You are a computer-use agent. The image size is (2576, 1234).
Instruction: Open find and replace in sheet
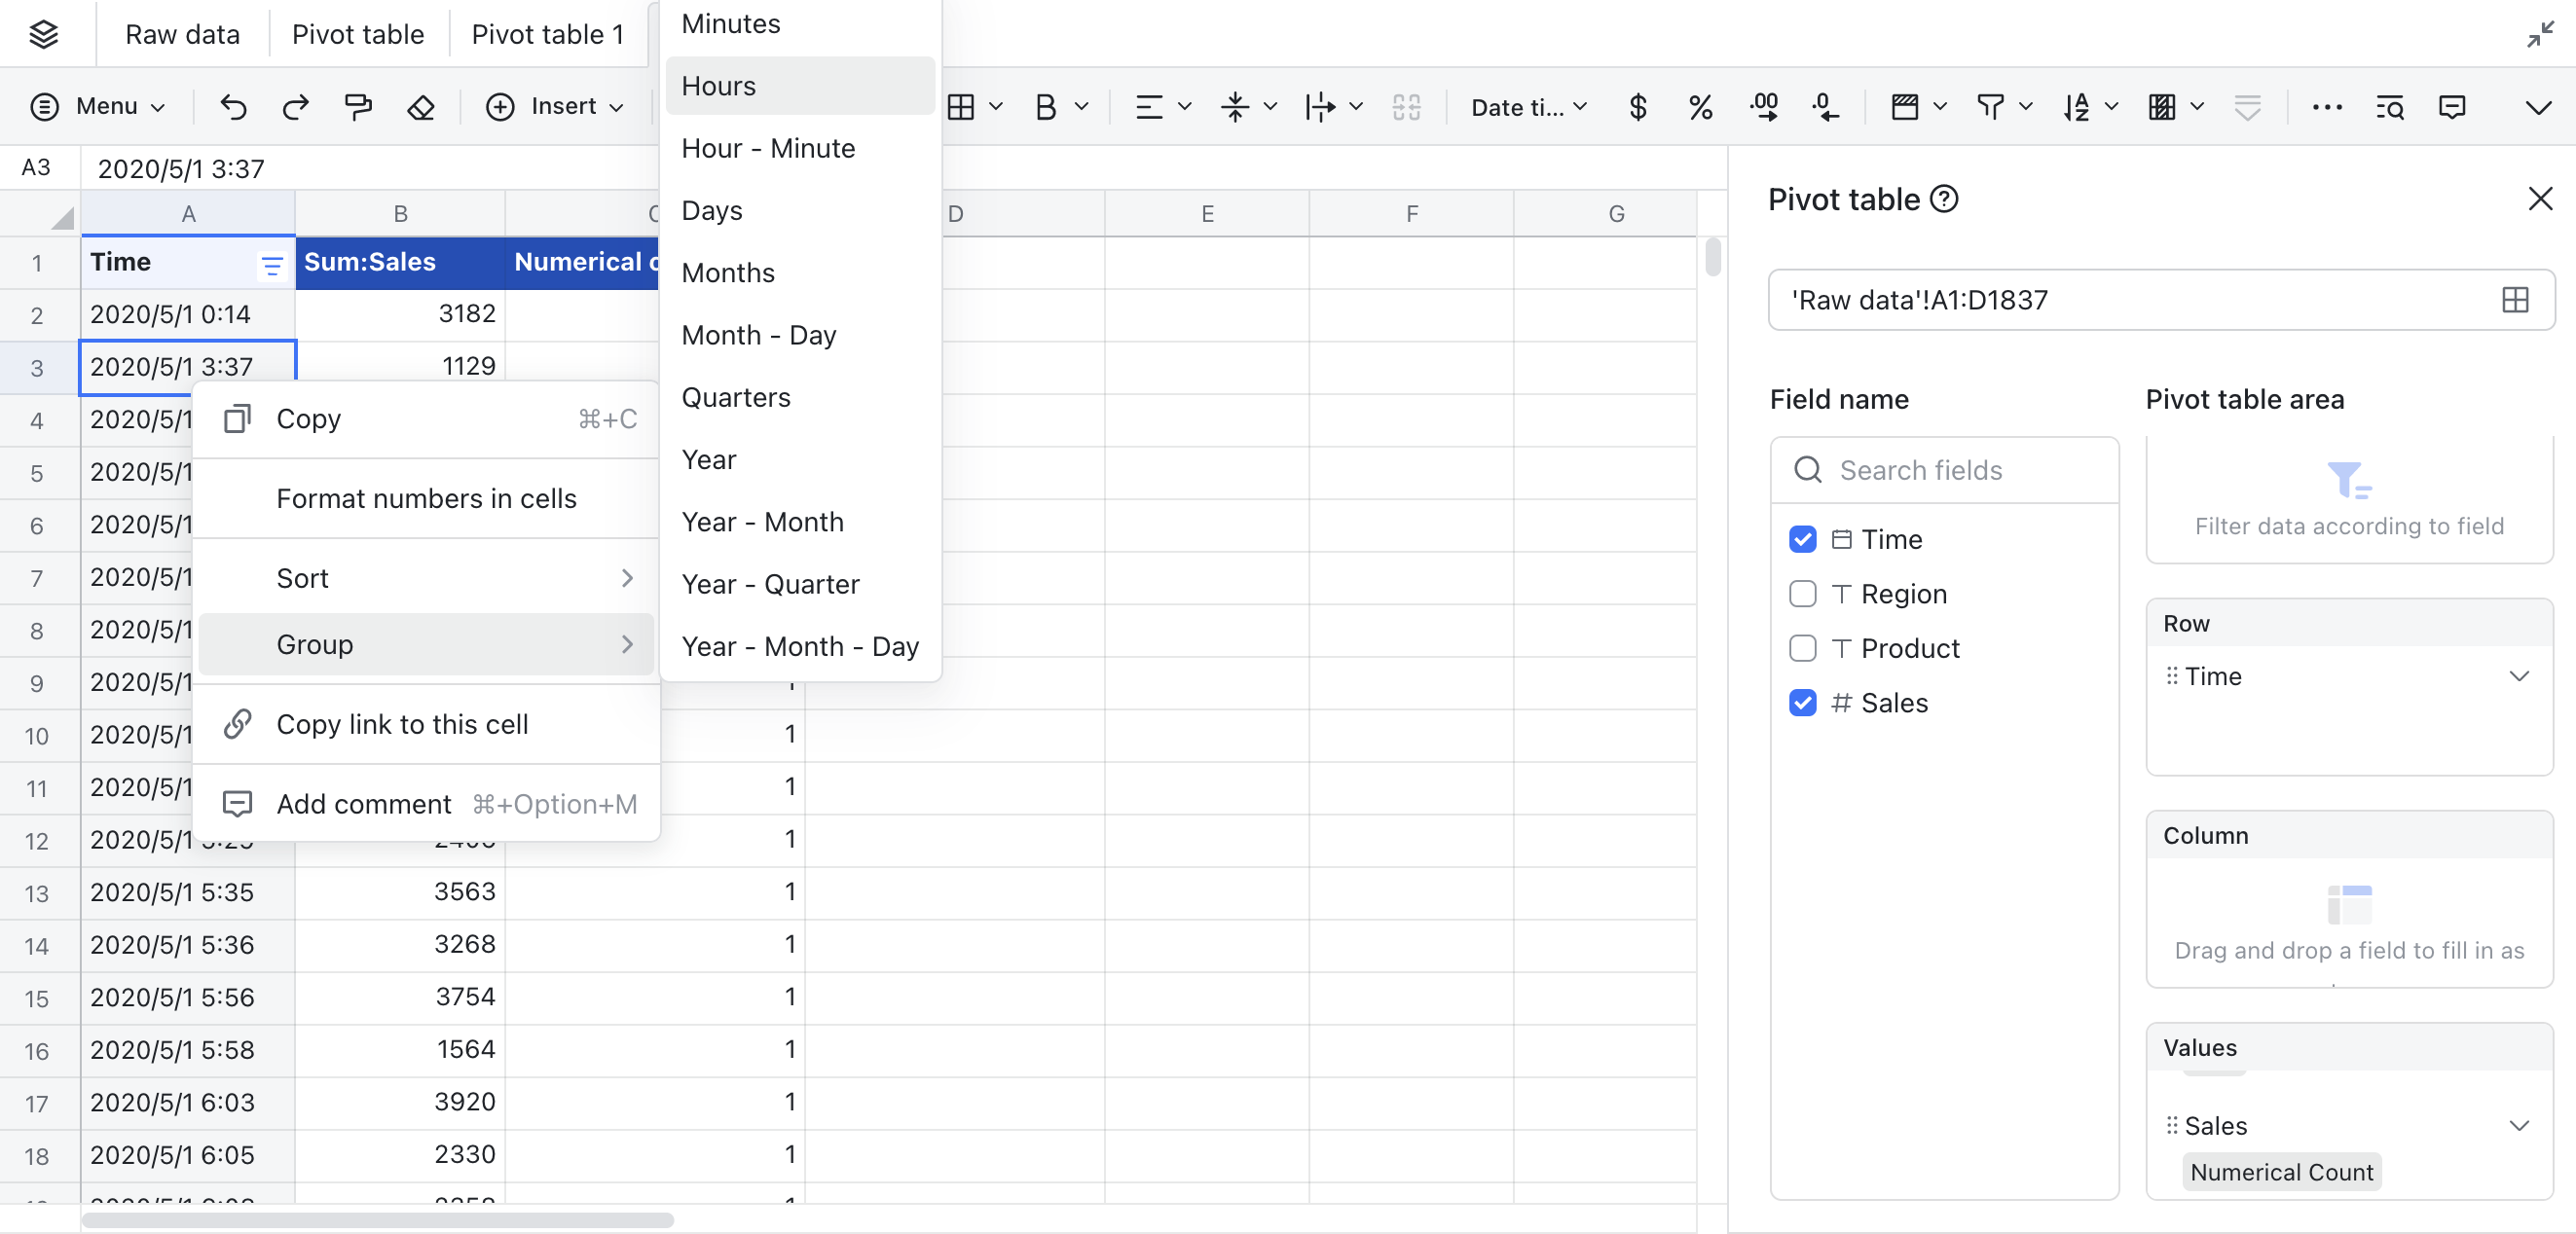[x=2389, y=106]
